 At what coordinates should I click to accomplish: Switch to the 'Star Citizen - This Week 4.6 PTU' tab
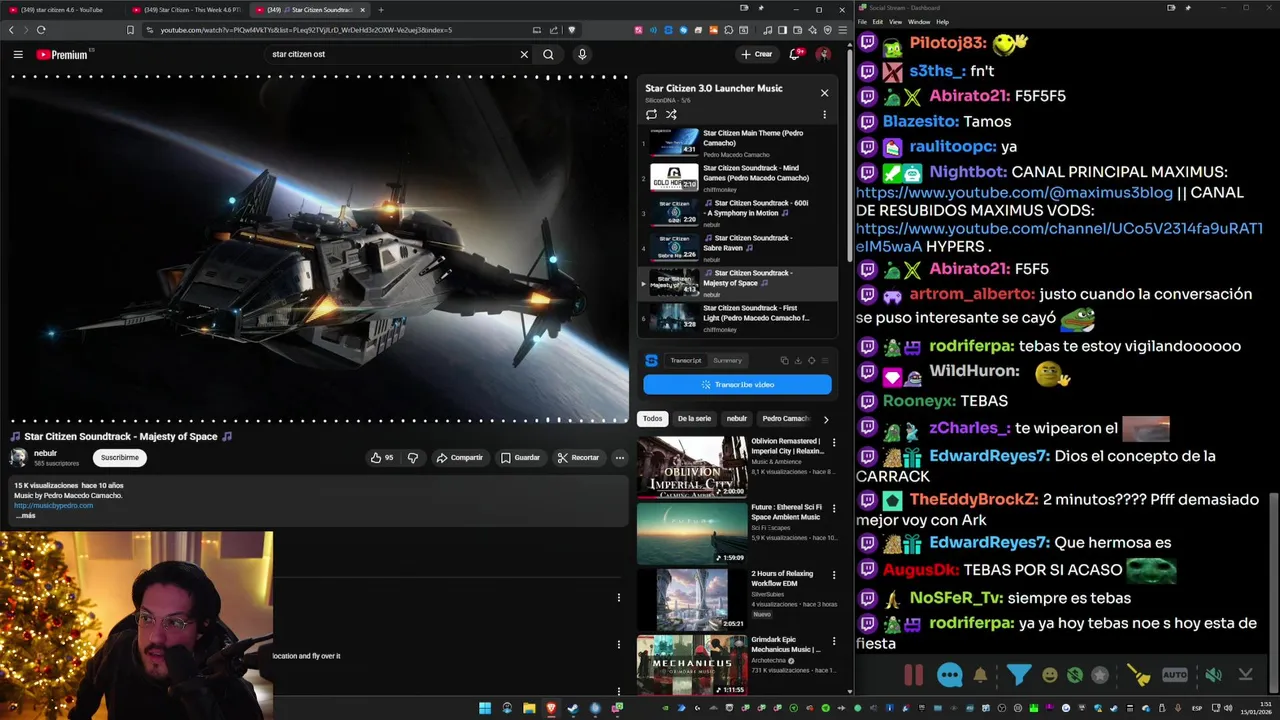186,10
